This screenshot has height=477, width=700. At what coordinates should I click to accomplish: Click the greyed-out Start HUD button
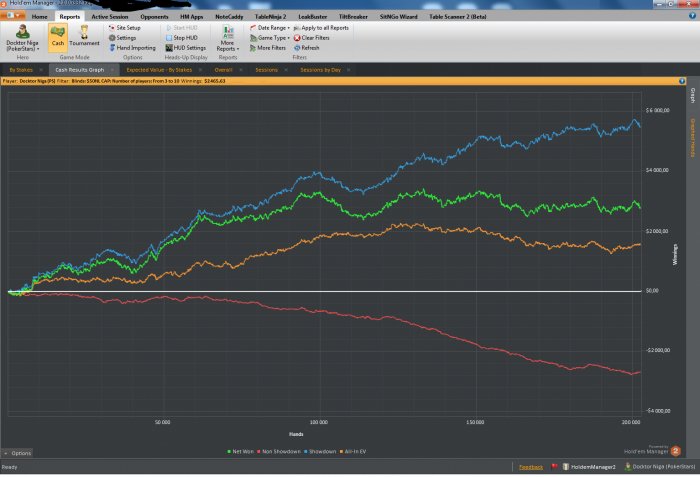coord(181,28)
